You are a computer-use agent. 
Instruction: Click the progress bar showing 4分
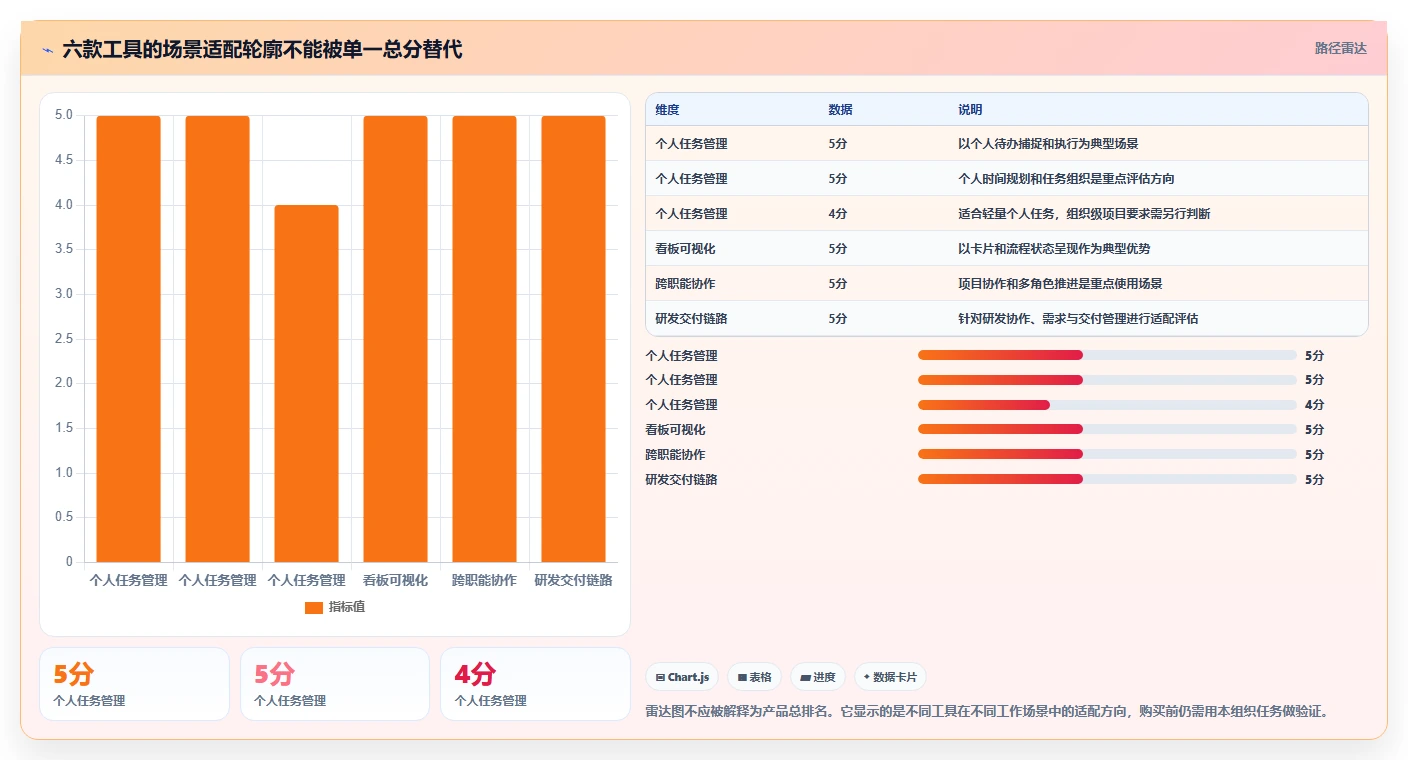[x=1107, y=405]
